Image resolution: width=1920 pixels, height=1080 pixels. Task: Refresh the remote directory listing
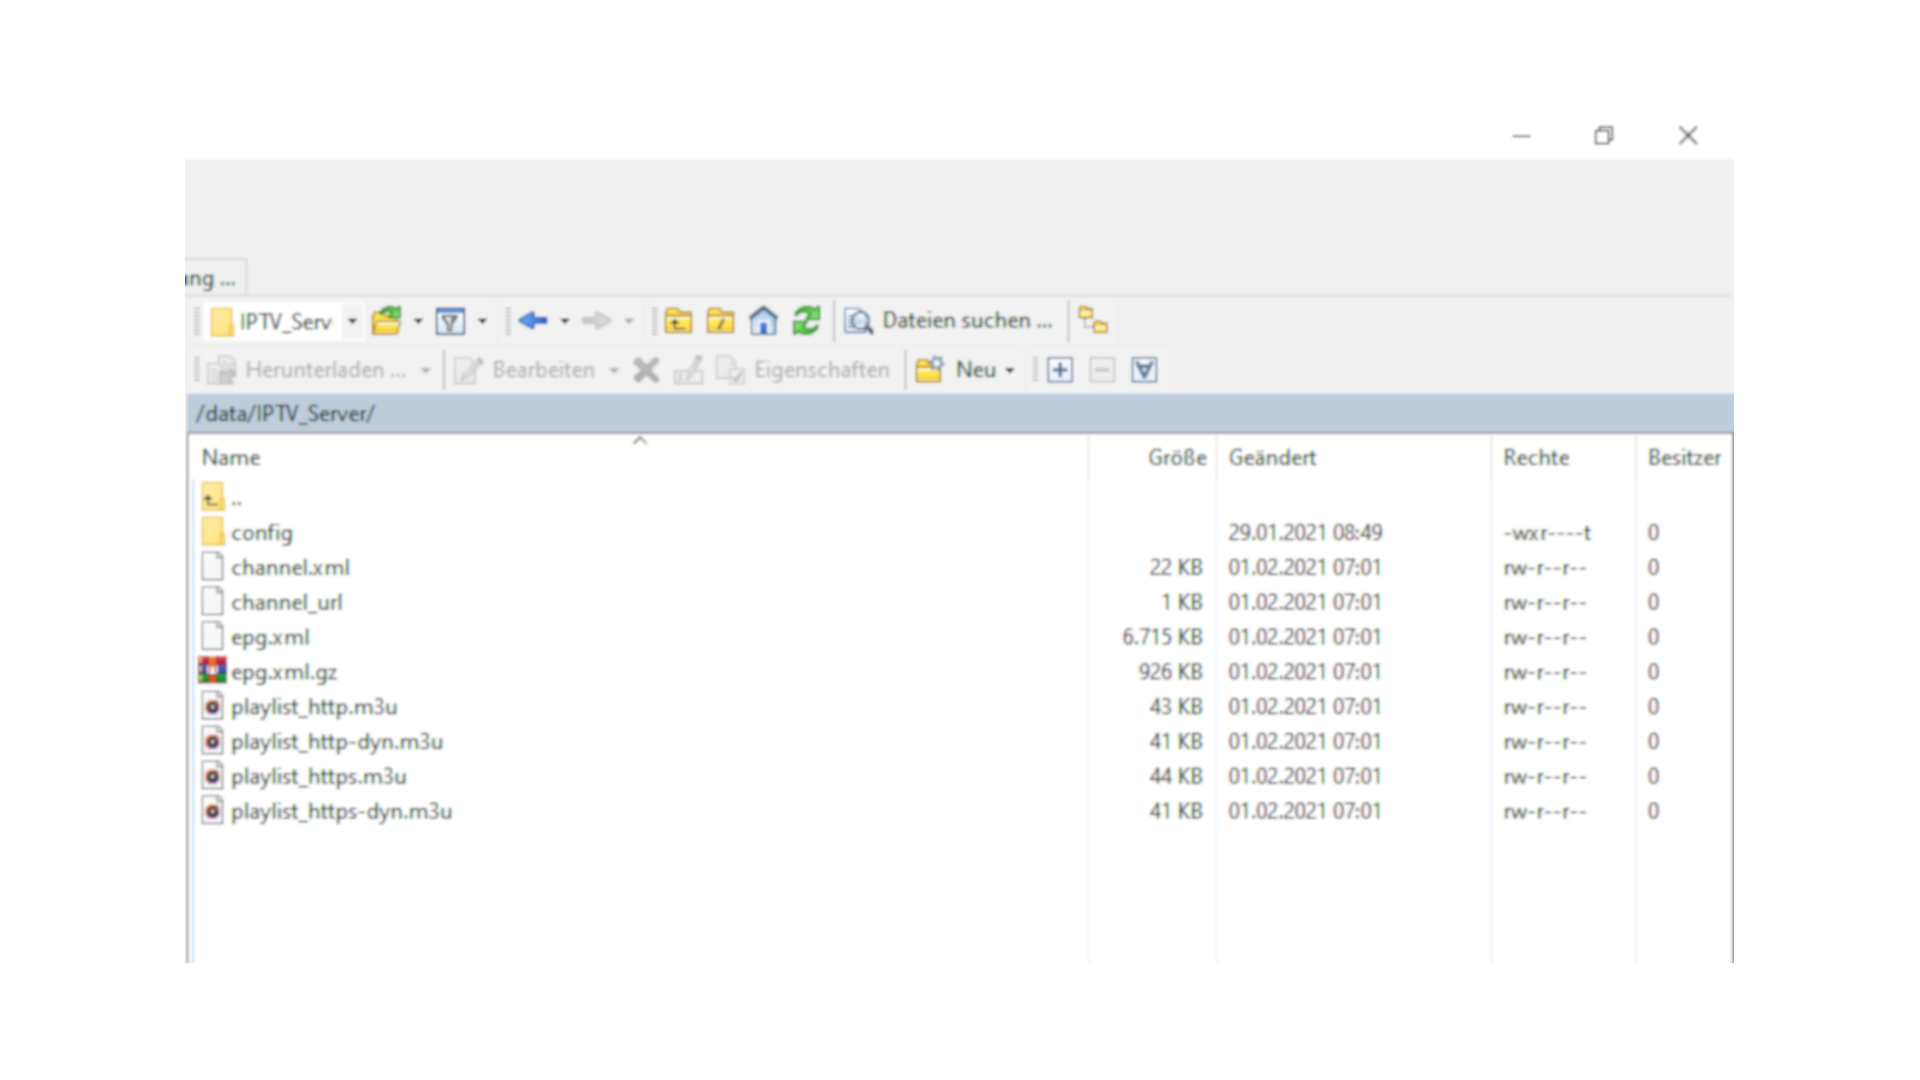[x=806, y=321]
